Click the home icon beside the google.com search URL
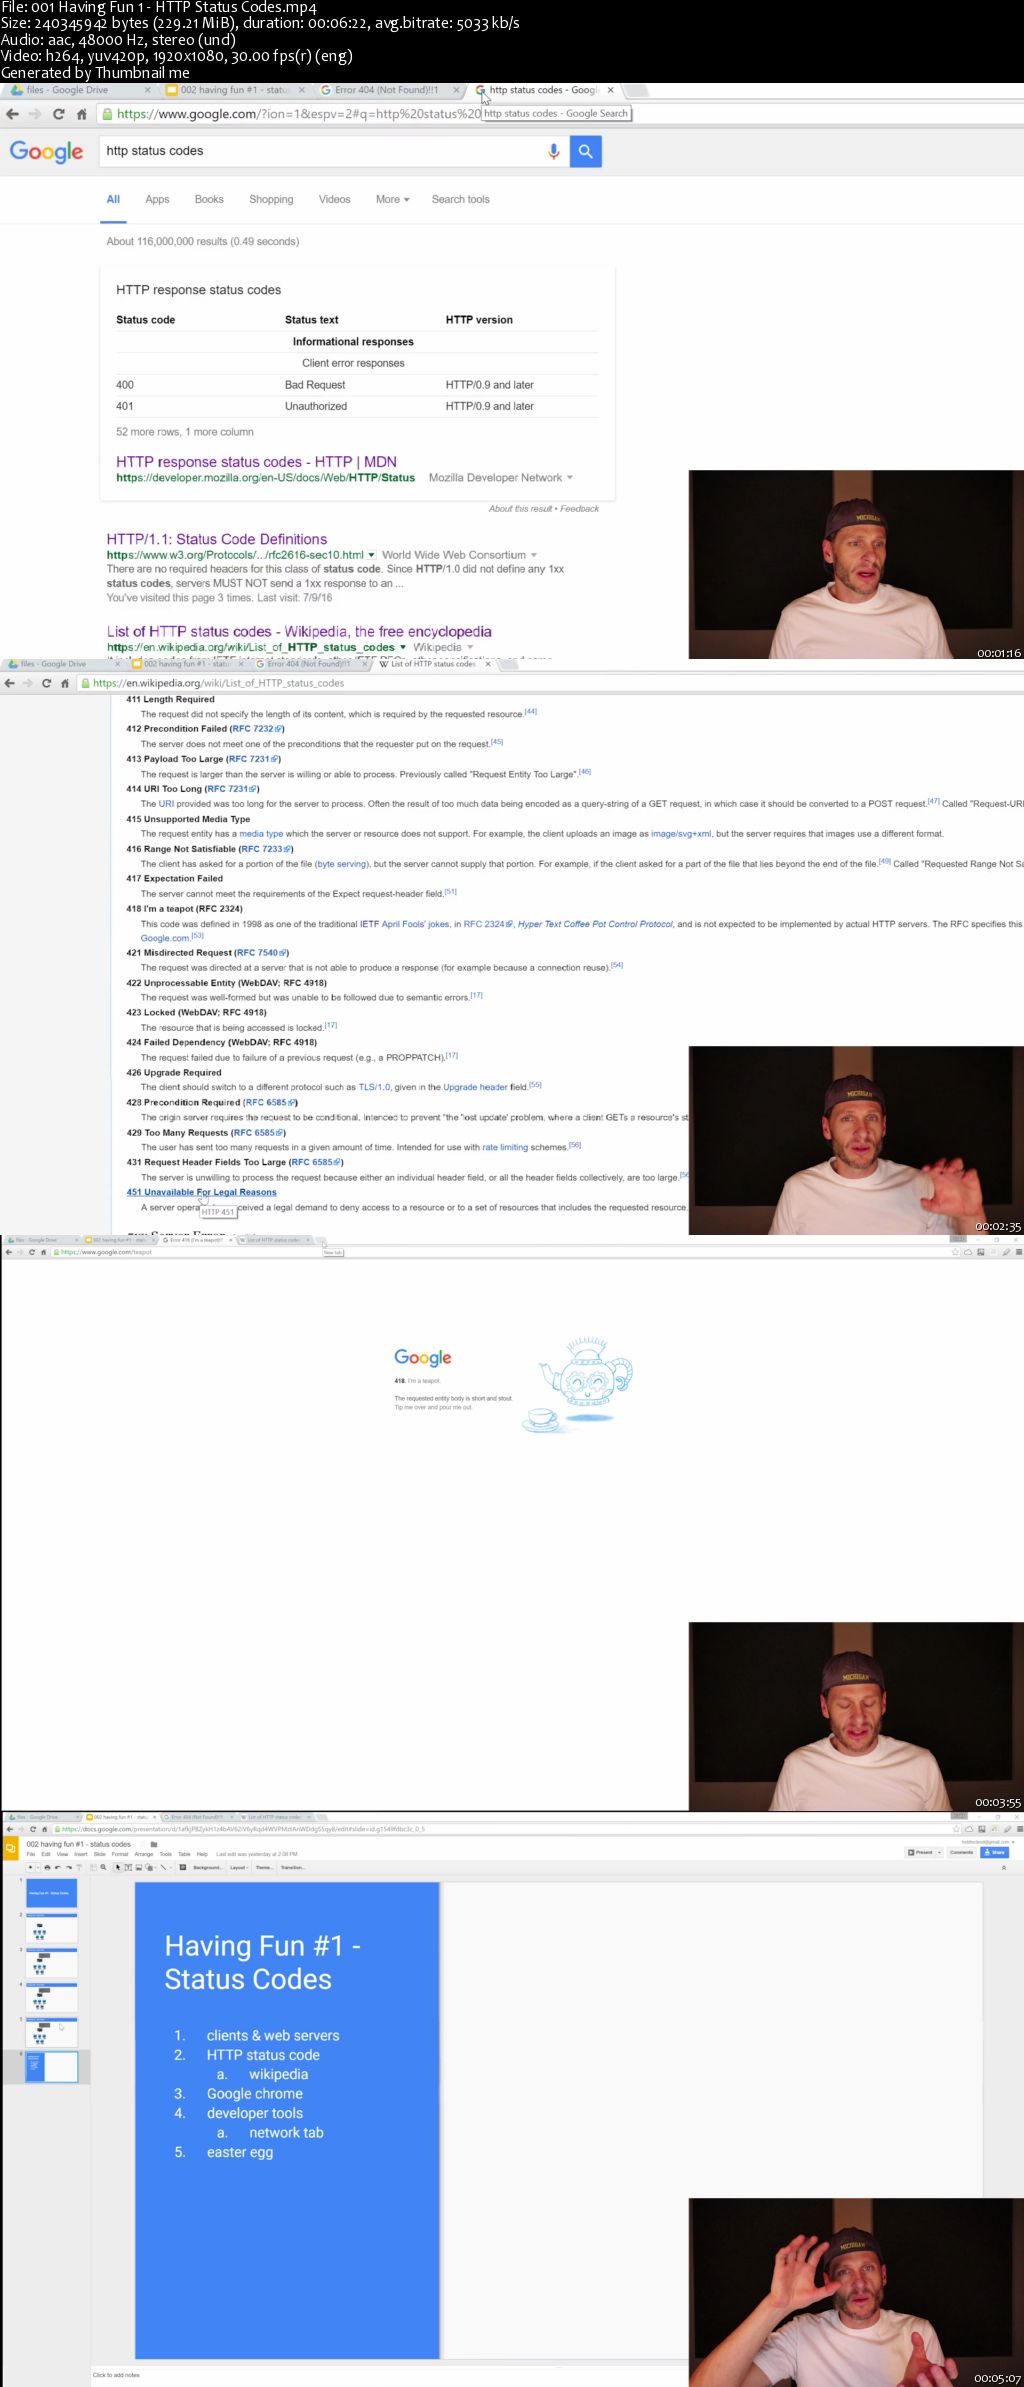Viewport: 1024px width, 2387px height. point(81,114)
